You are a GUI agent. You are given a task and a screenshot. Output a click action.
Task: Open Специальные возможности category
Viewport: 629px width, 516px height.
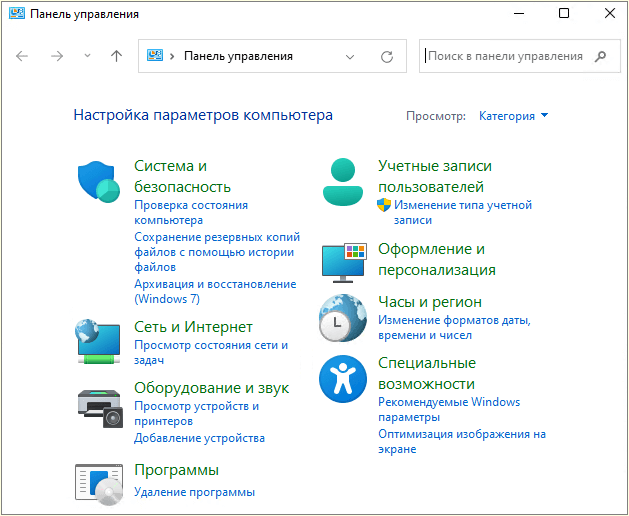pos(427,373)
